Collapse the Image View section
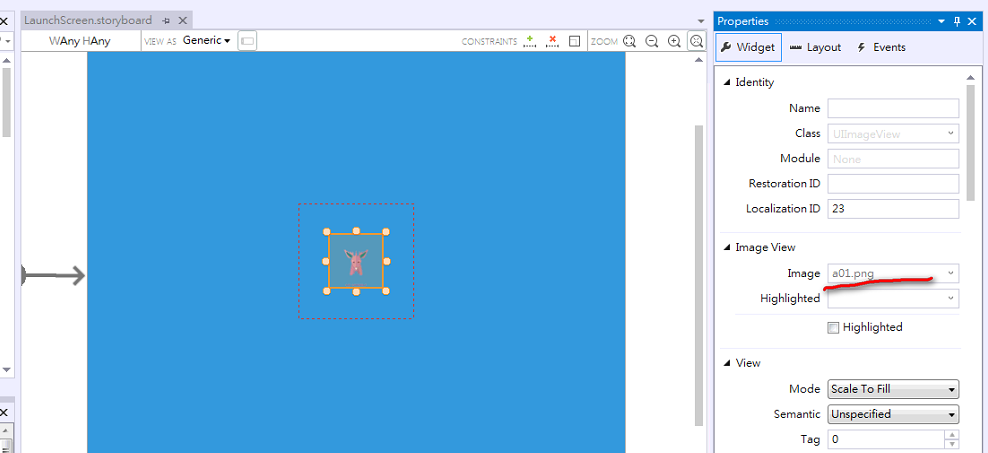The image size is (988, 453). coord(727,247)
